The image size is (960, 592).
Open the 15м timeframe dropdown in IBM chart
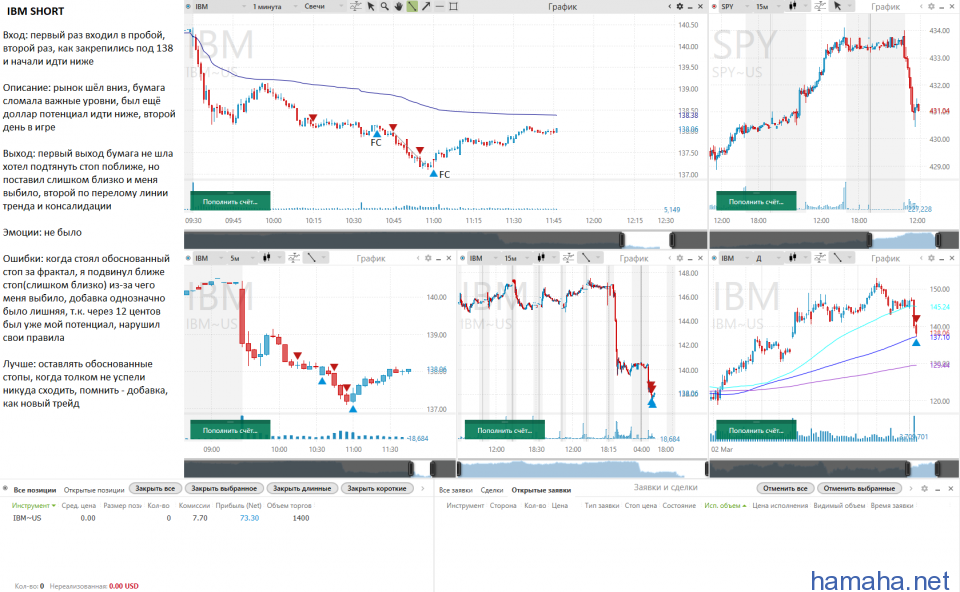[516, 258]
